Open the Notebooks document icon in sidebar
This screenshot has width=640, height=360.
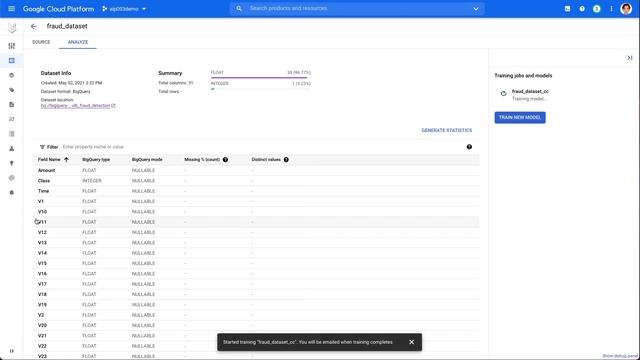(12, 104)
